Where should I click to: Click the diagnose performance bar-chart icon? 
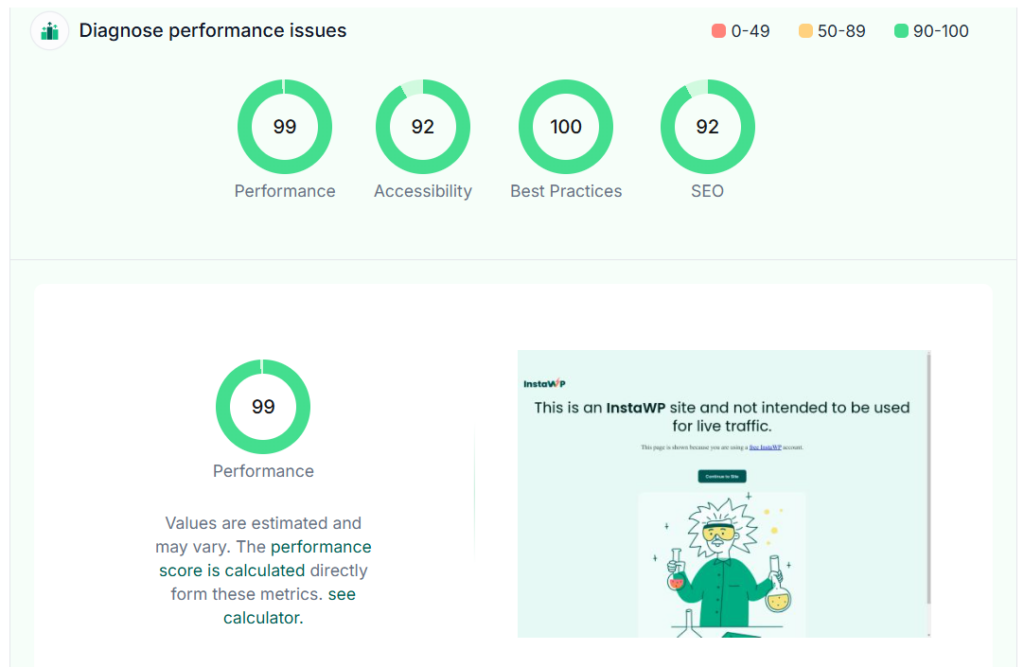tap(50, 31)
